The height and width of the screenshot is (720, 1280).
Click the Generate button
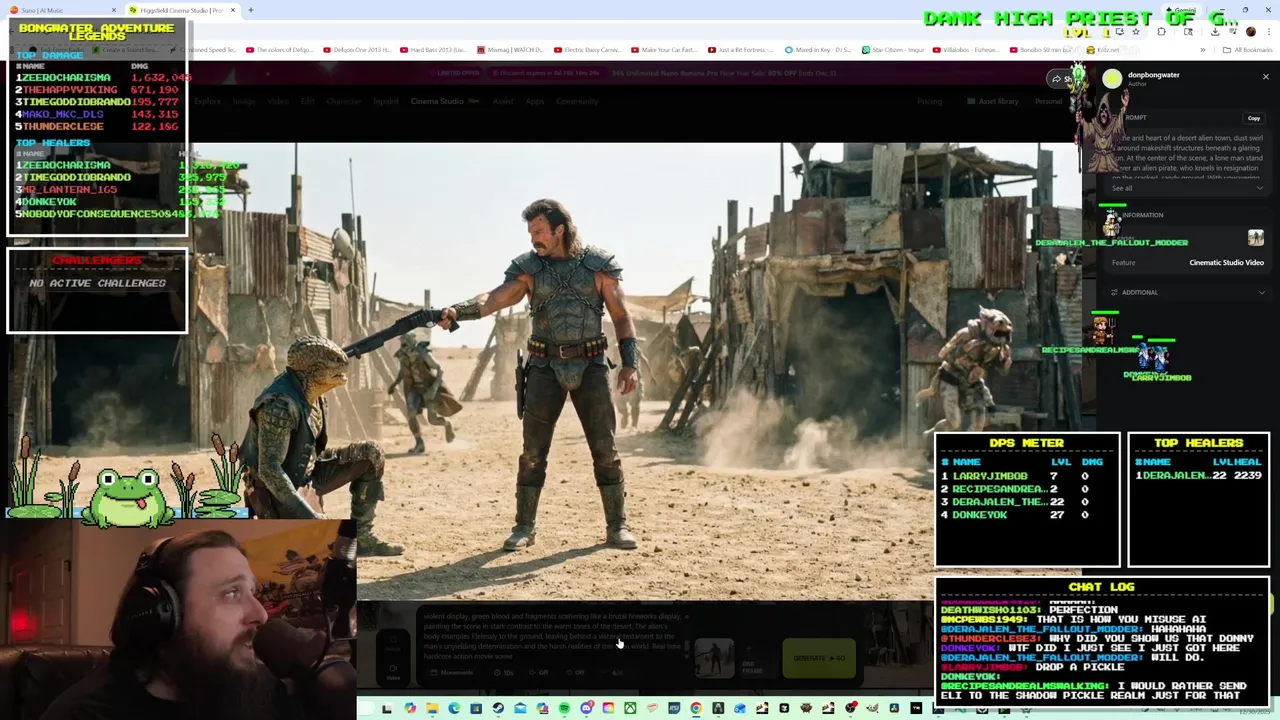click(x=819, y=658)
